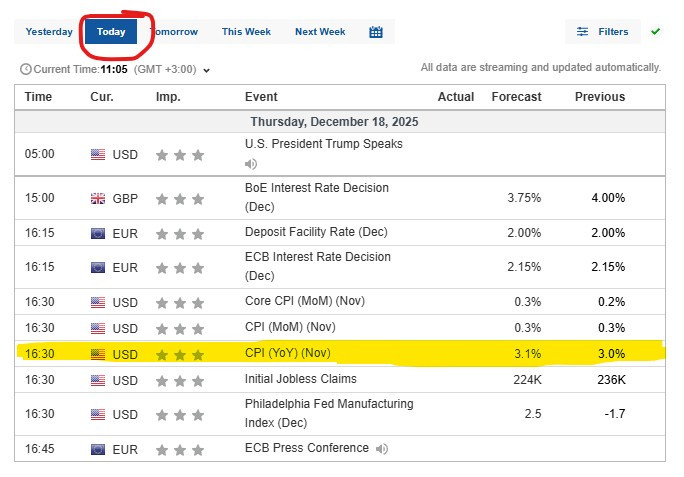Open the Filters button
This screenshot has height=477, width=684.
click(x=603, y=31)
